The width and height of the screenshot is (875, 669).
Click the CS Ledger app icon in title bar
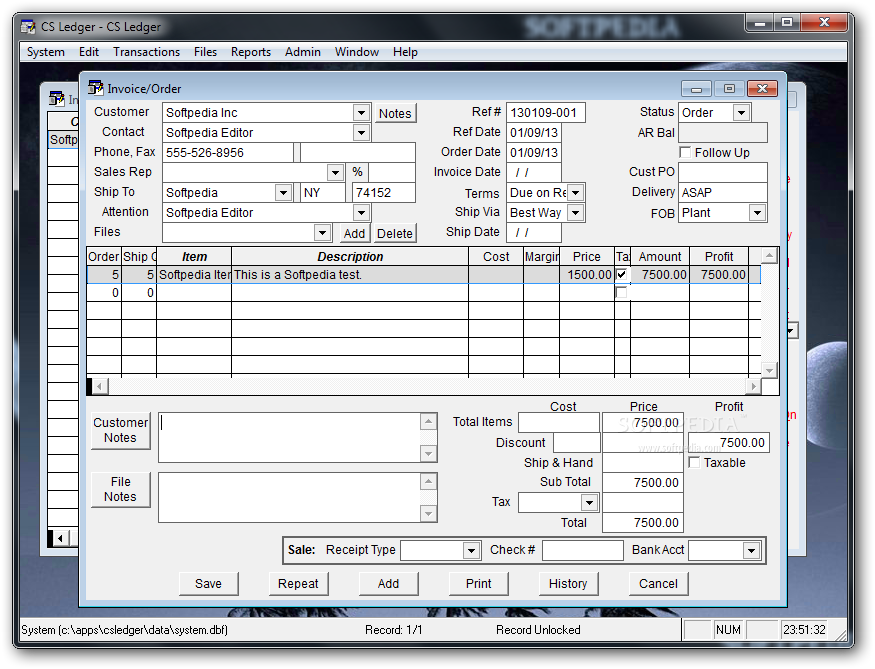(28, 26)
